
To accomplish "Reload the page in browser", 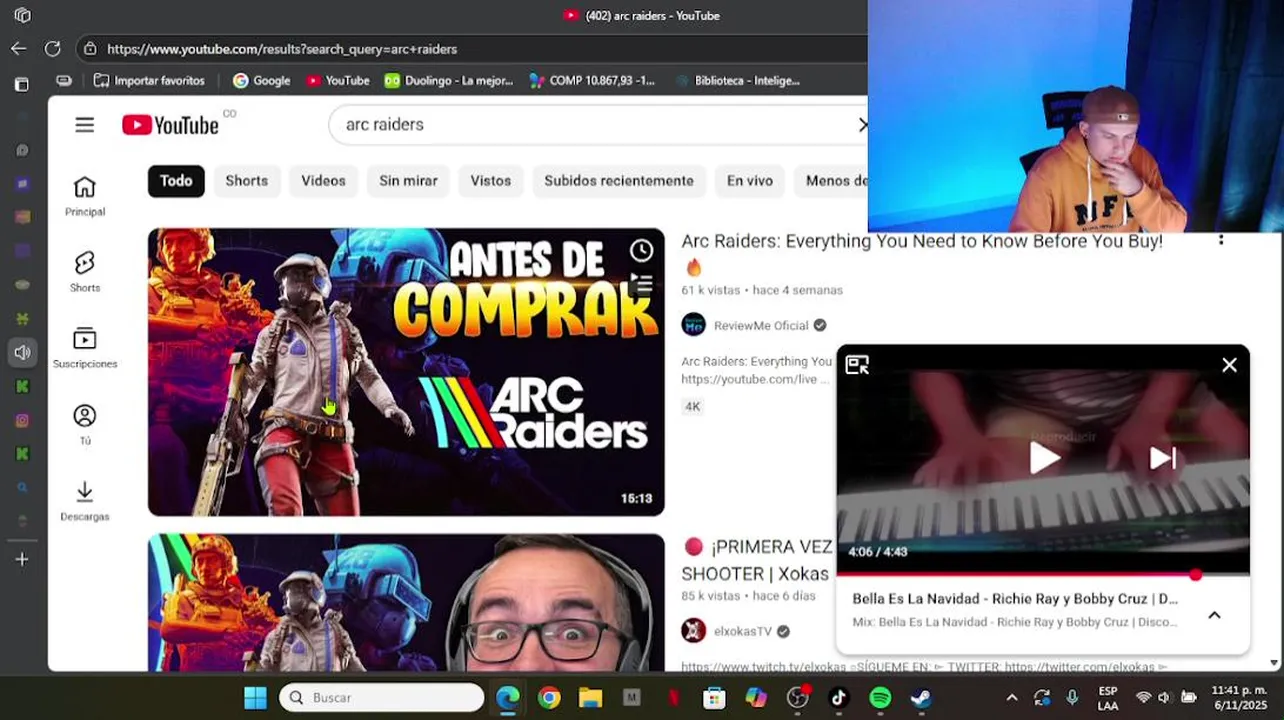I will (x=53, y=48).
